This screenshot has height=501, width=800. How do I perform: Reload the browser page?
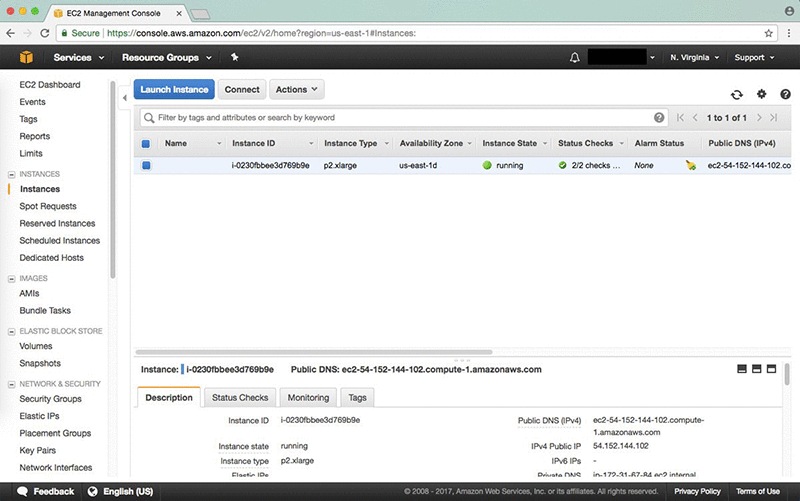tap(44, 33)
